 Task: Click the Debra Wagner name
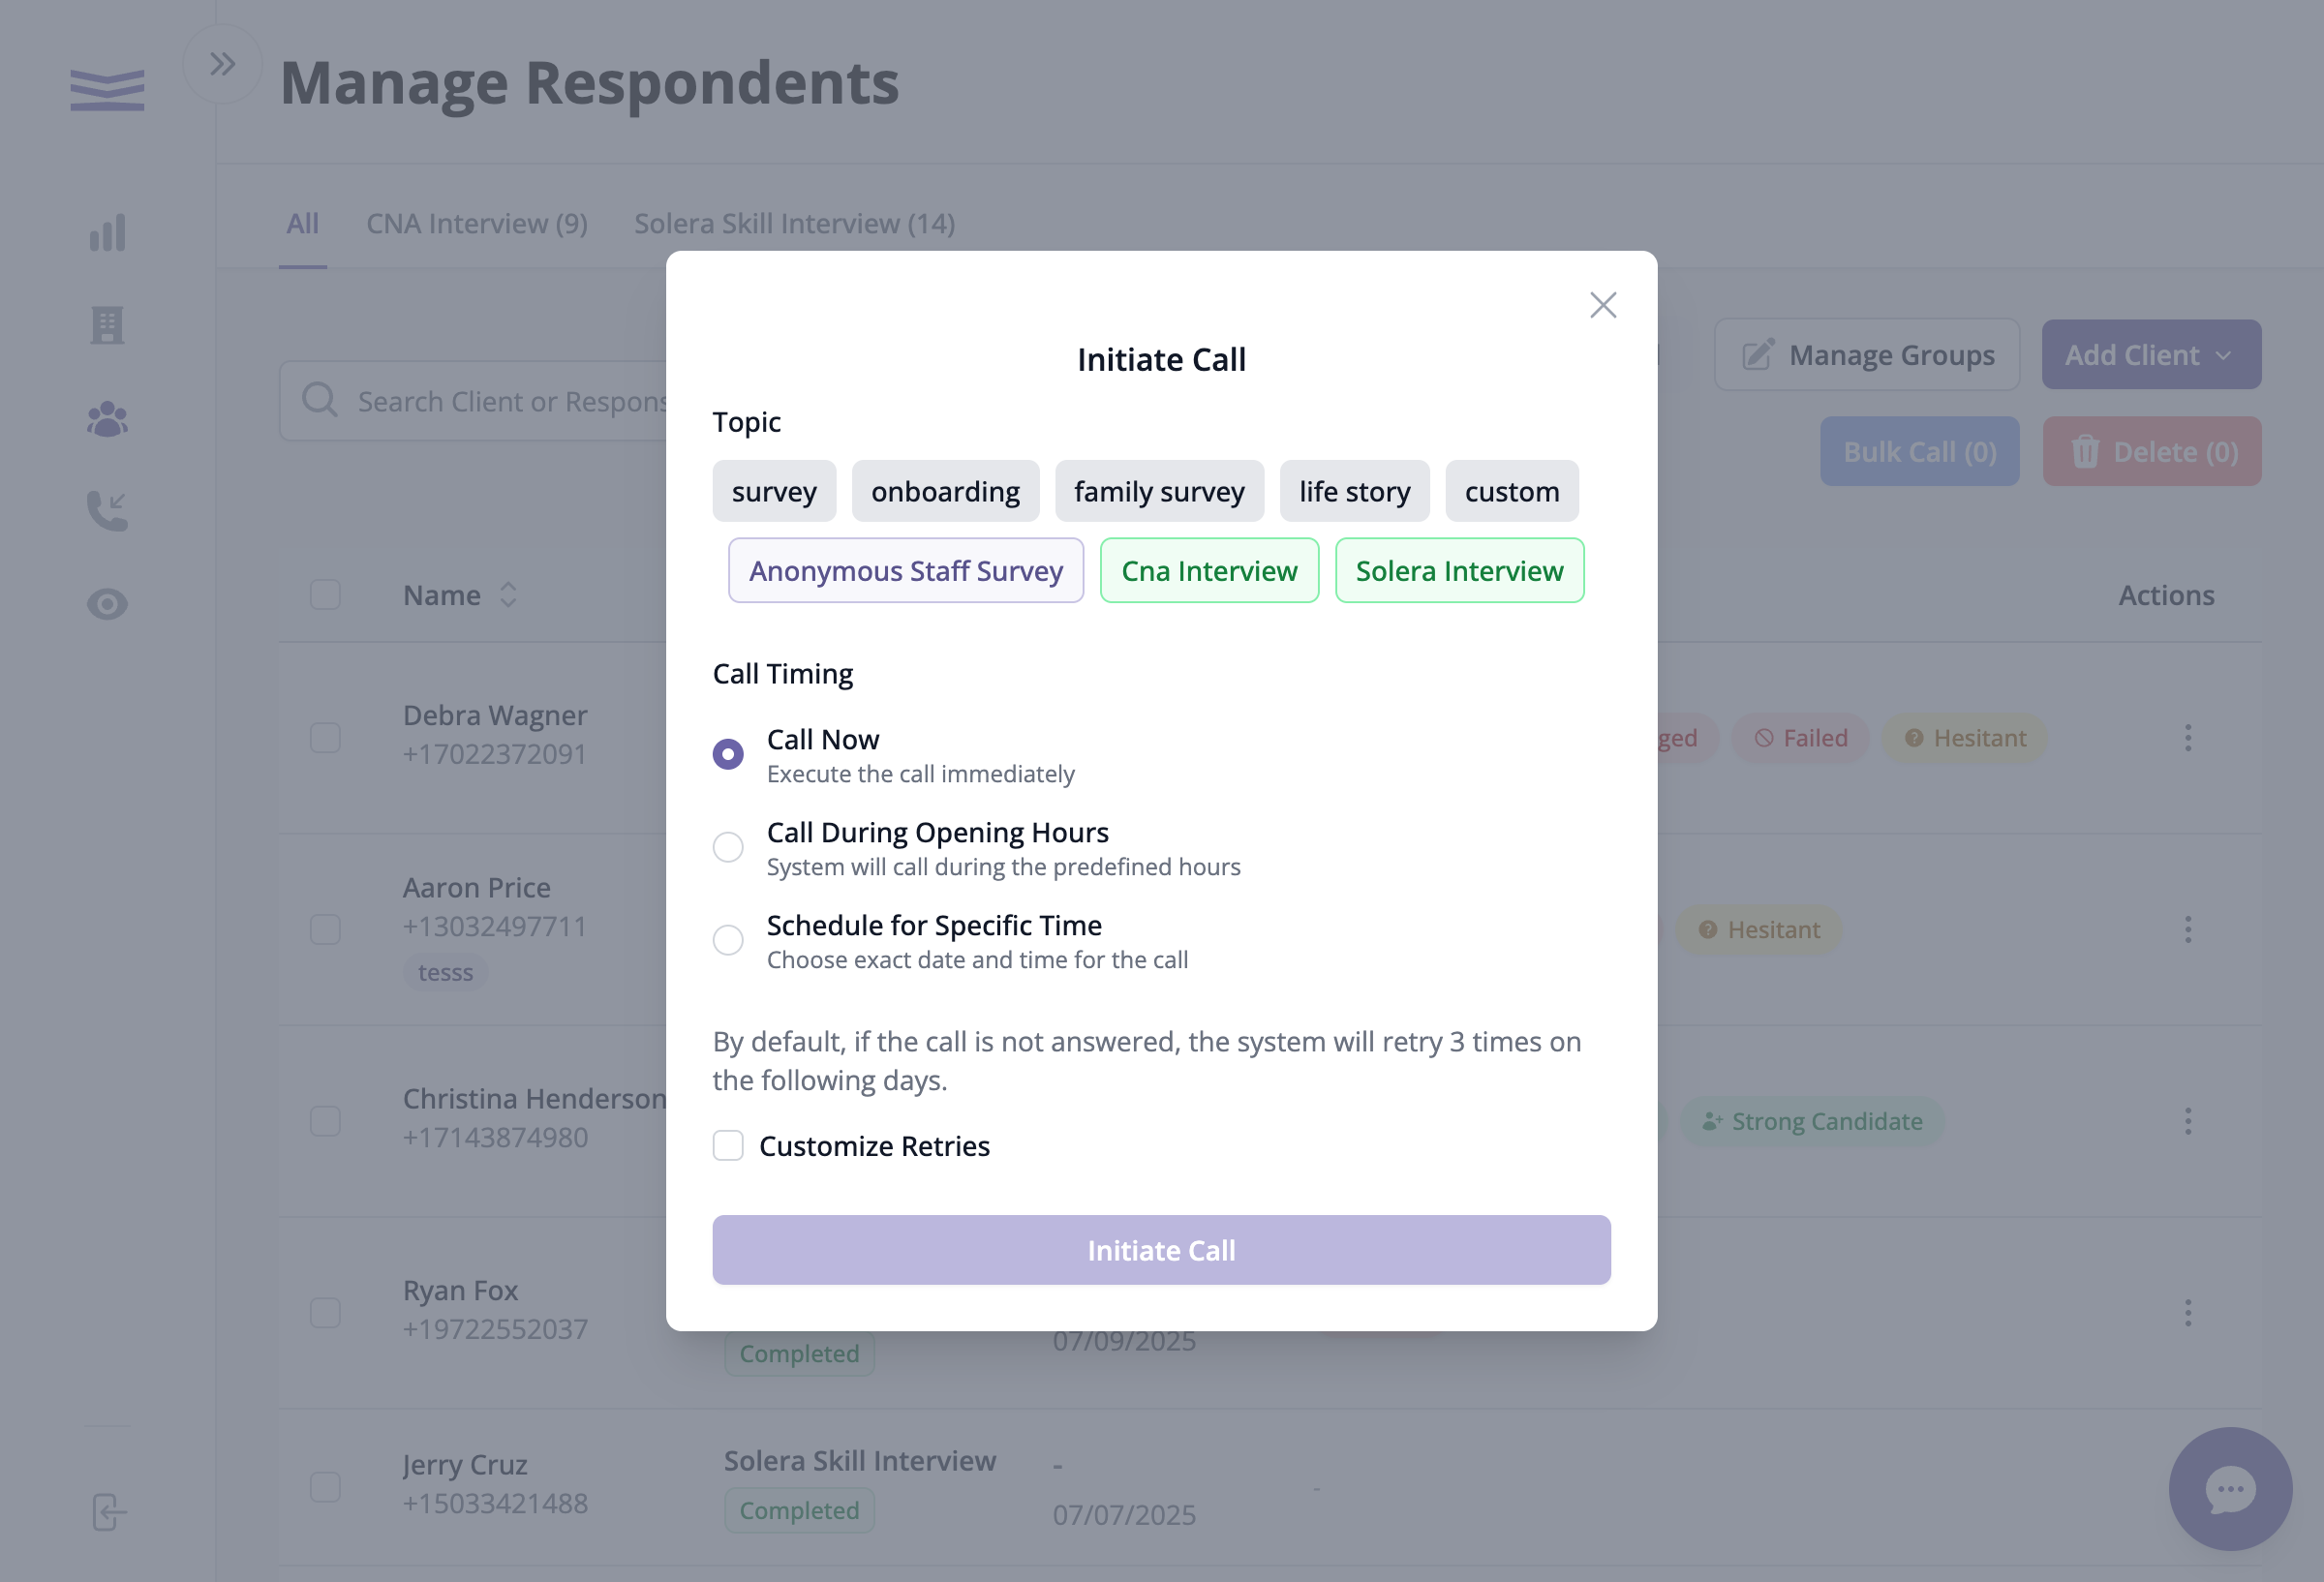tap(494, 715)
